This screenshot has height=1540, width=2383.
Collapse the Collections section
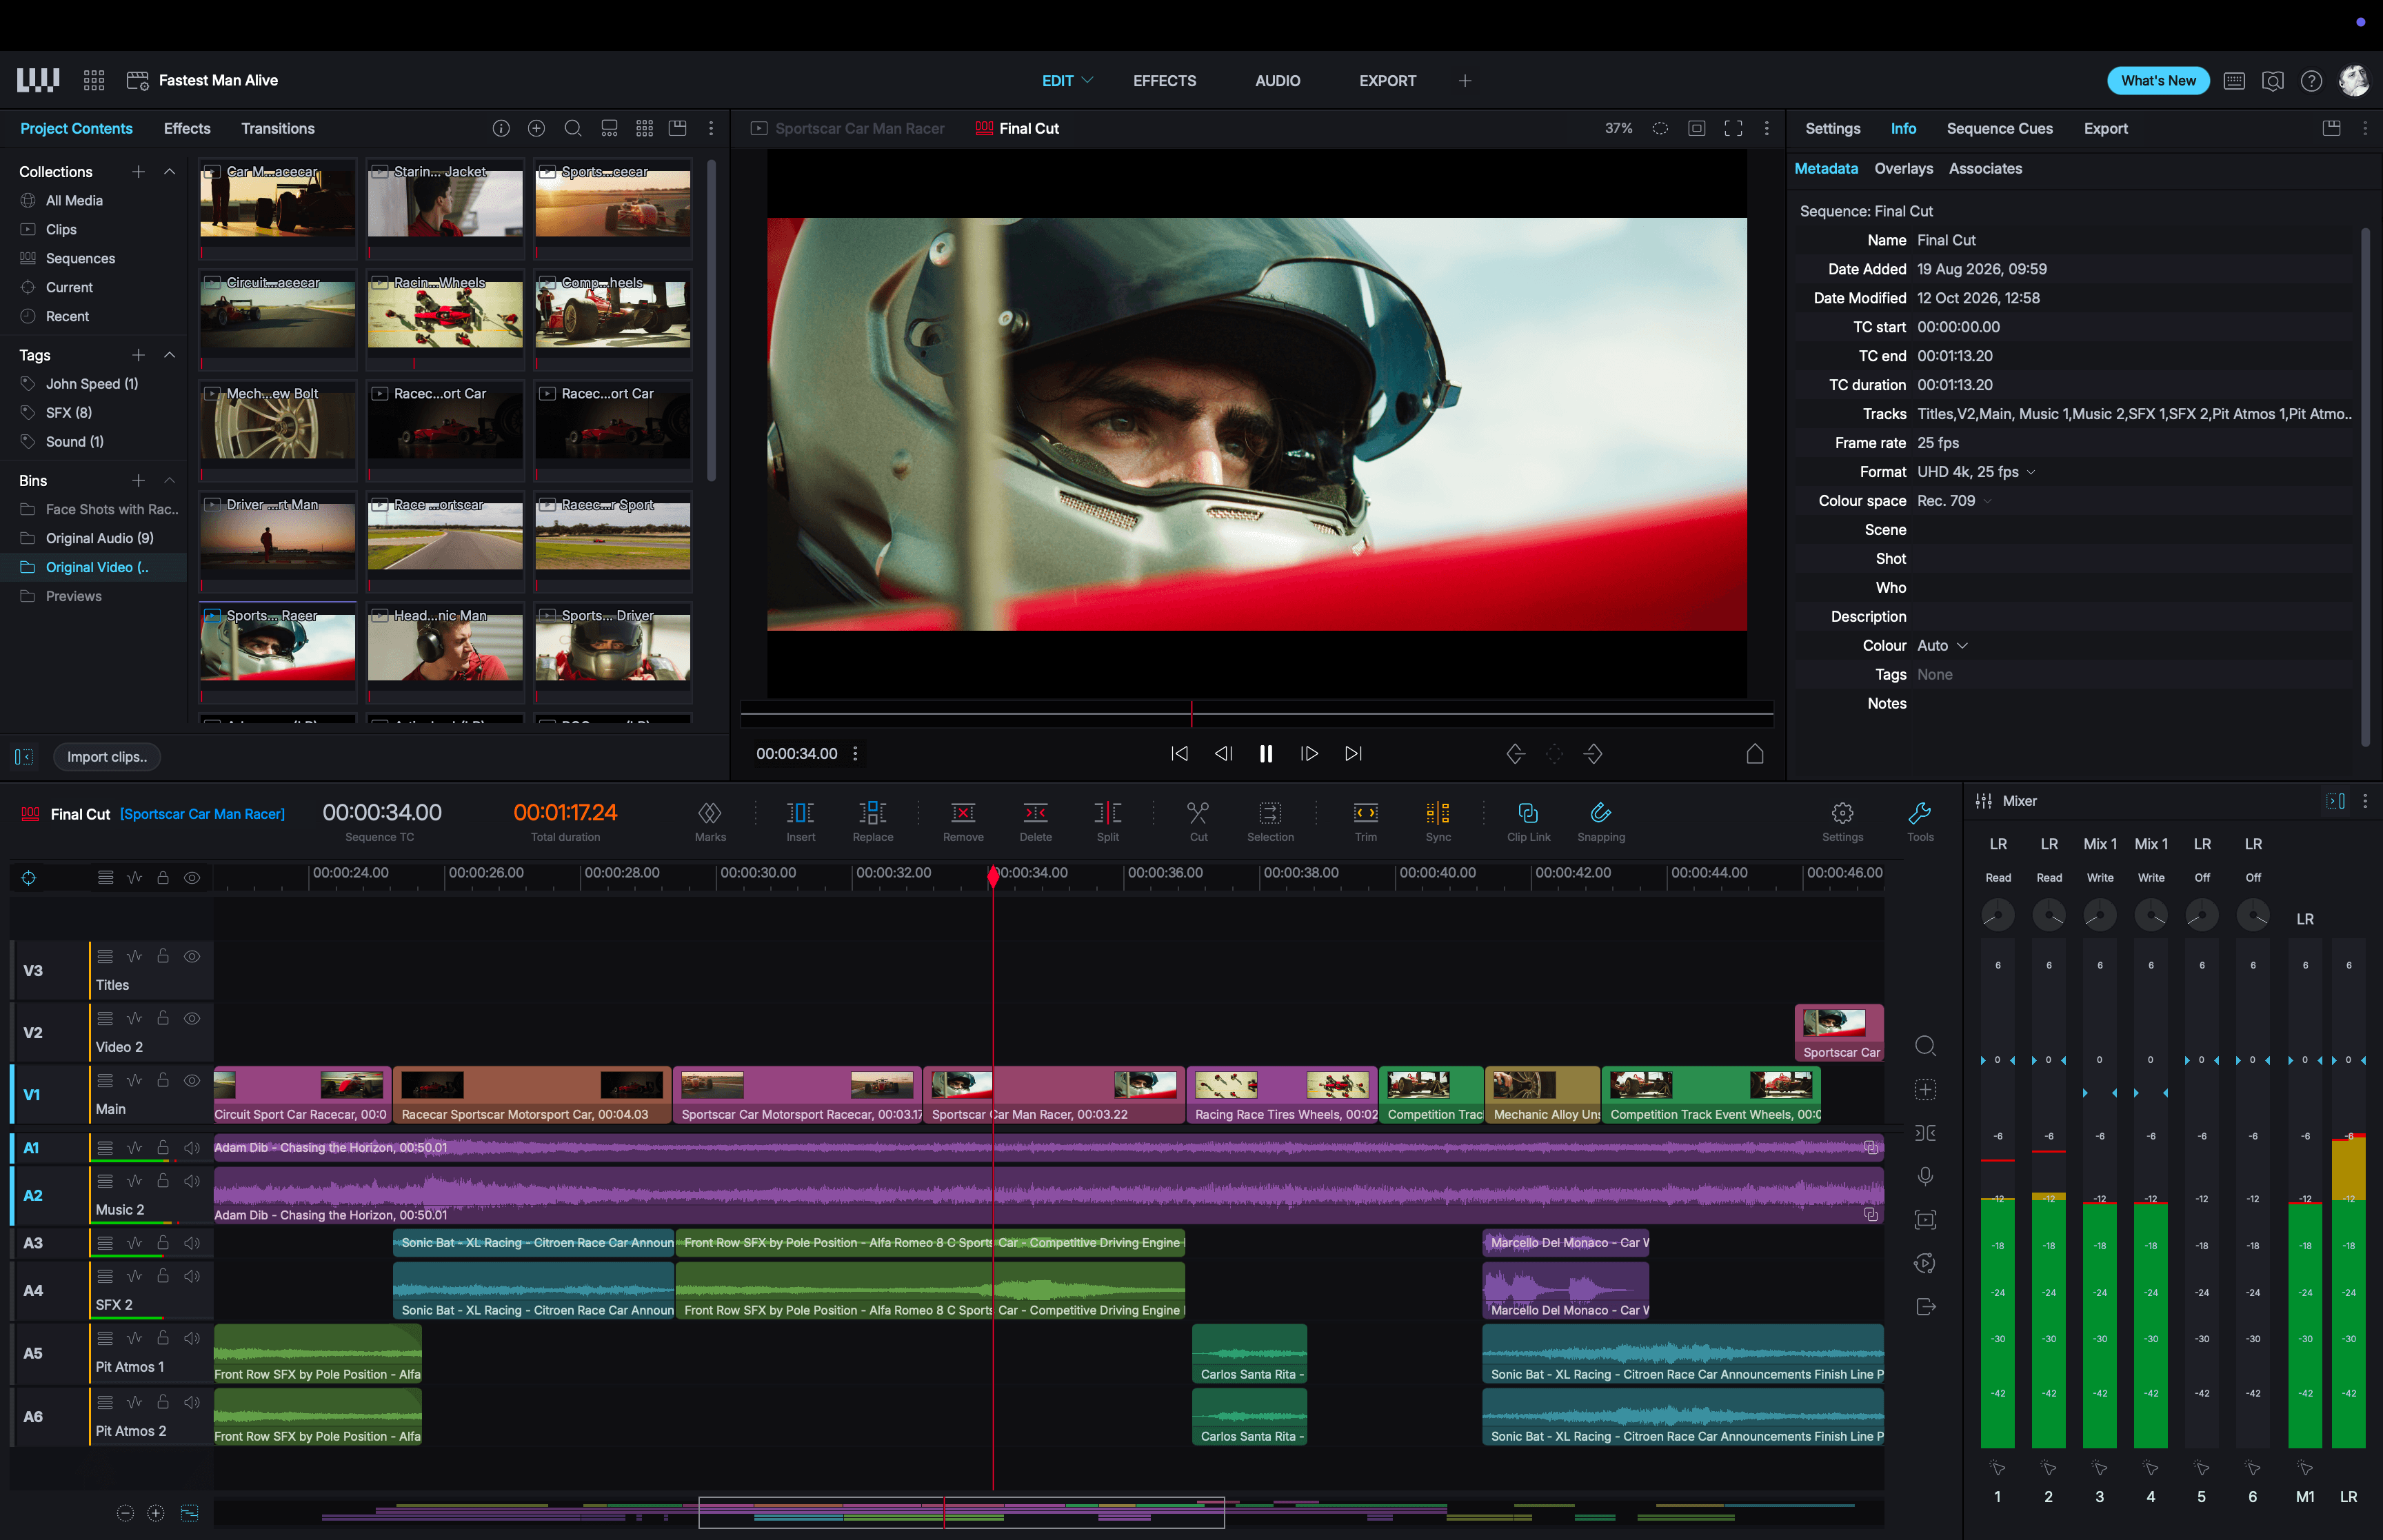(169, 172)
